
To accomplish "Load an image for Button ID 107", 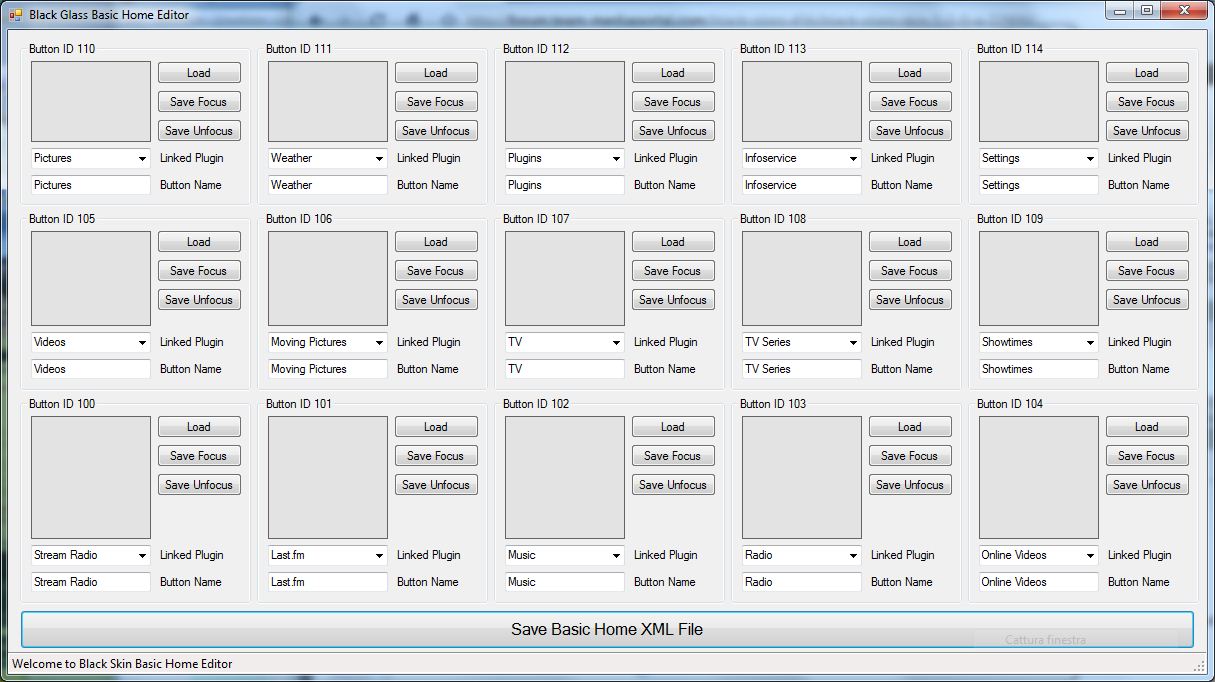I will [x=673, y=242].
